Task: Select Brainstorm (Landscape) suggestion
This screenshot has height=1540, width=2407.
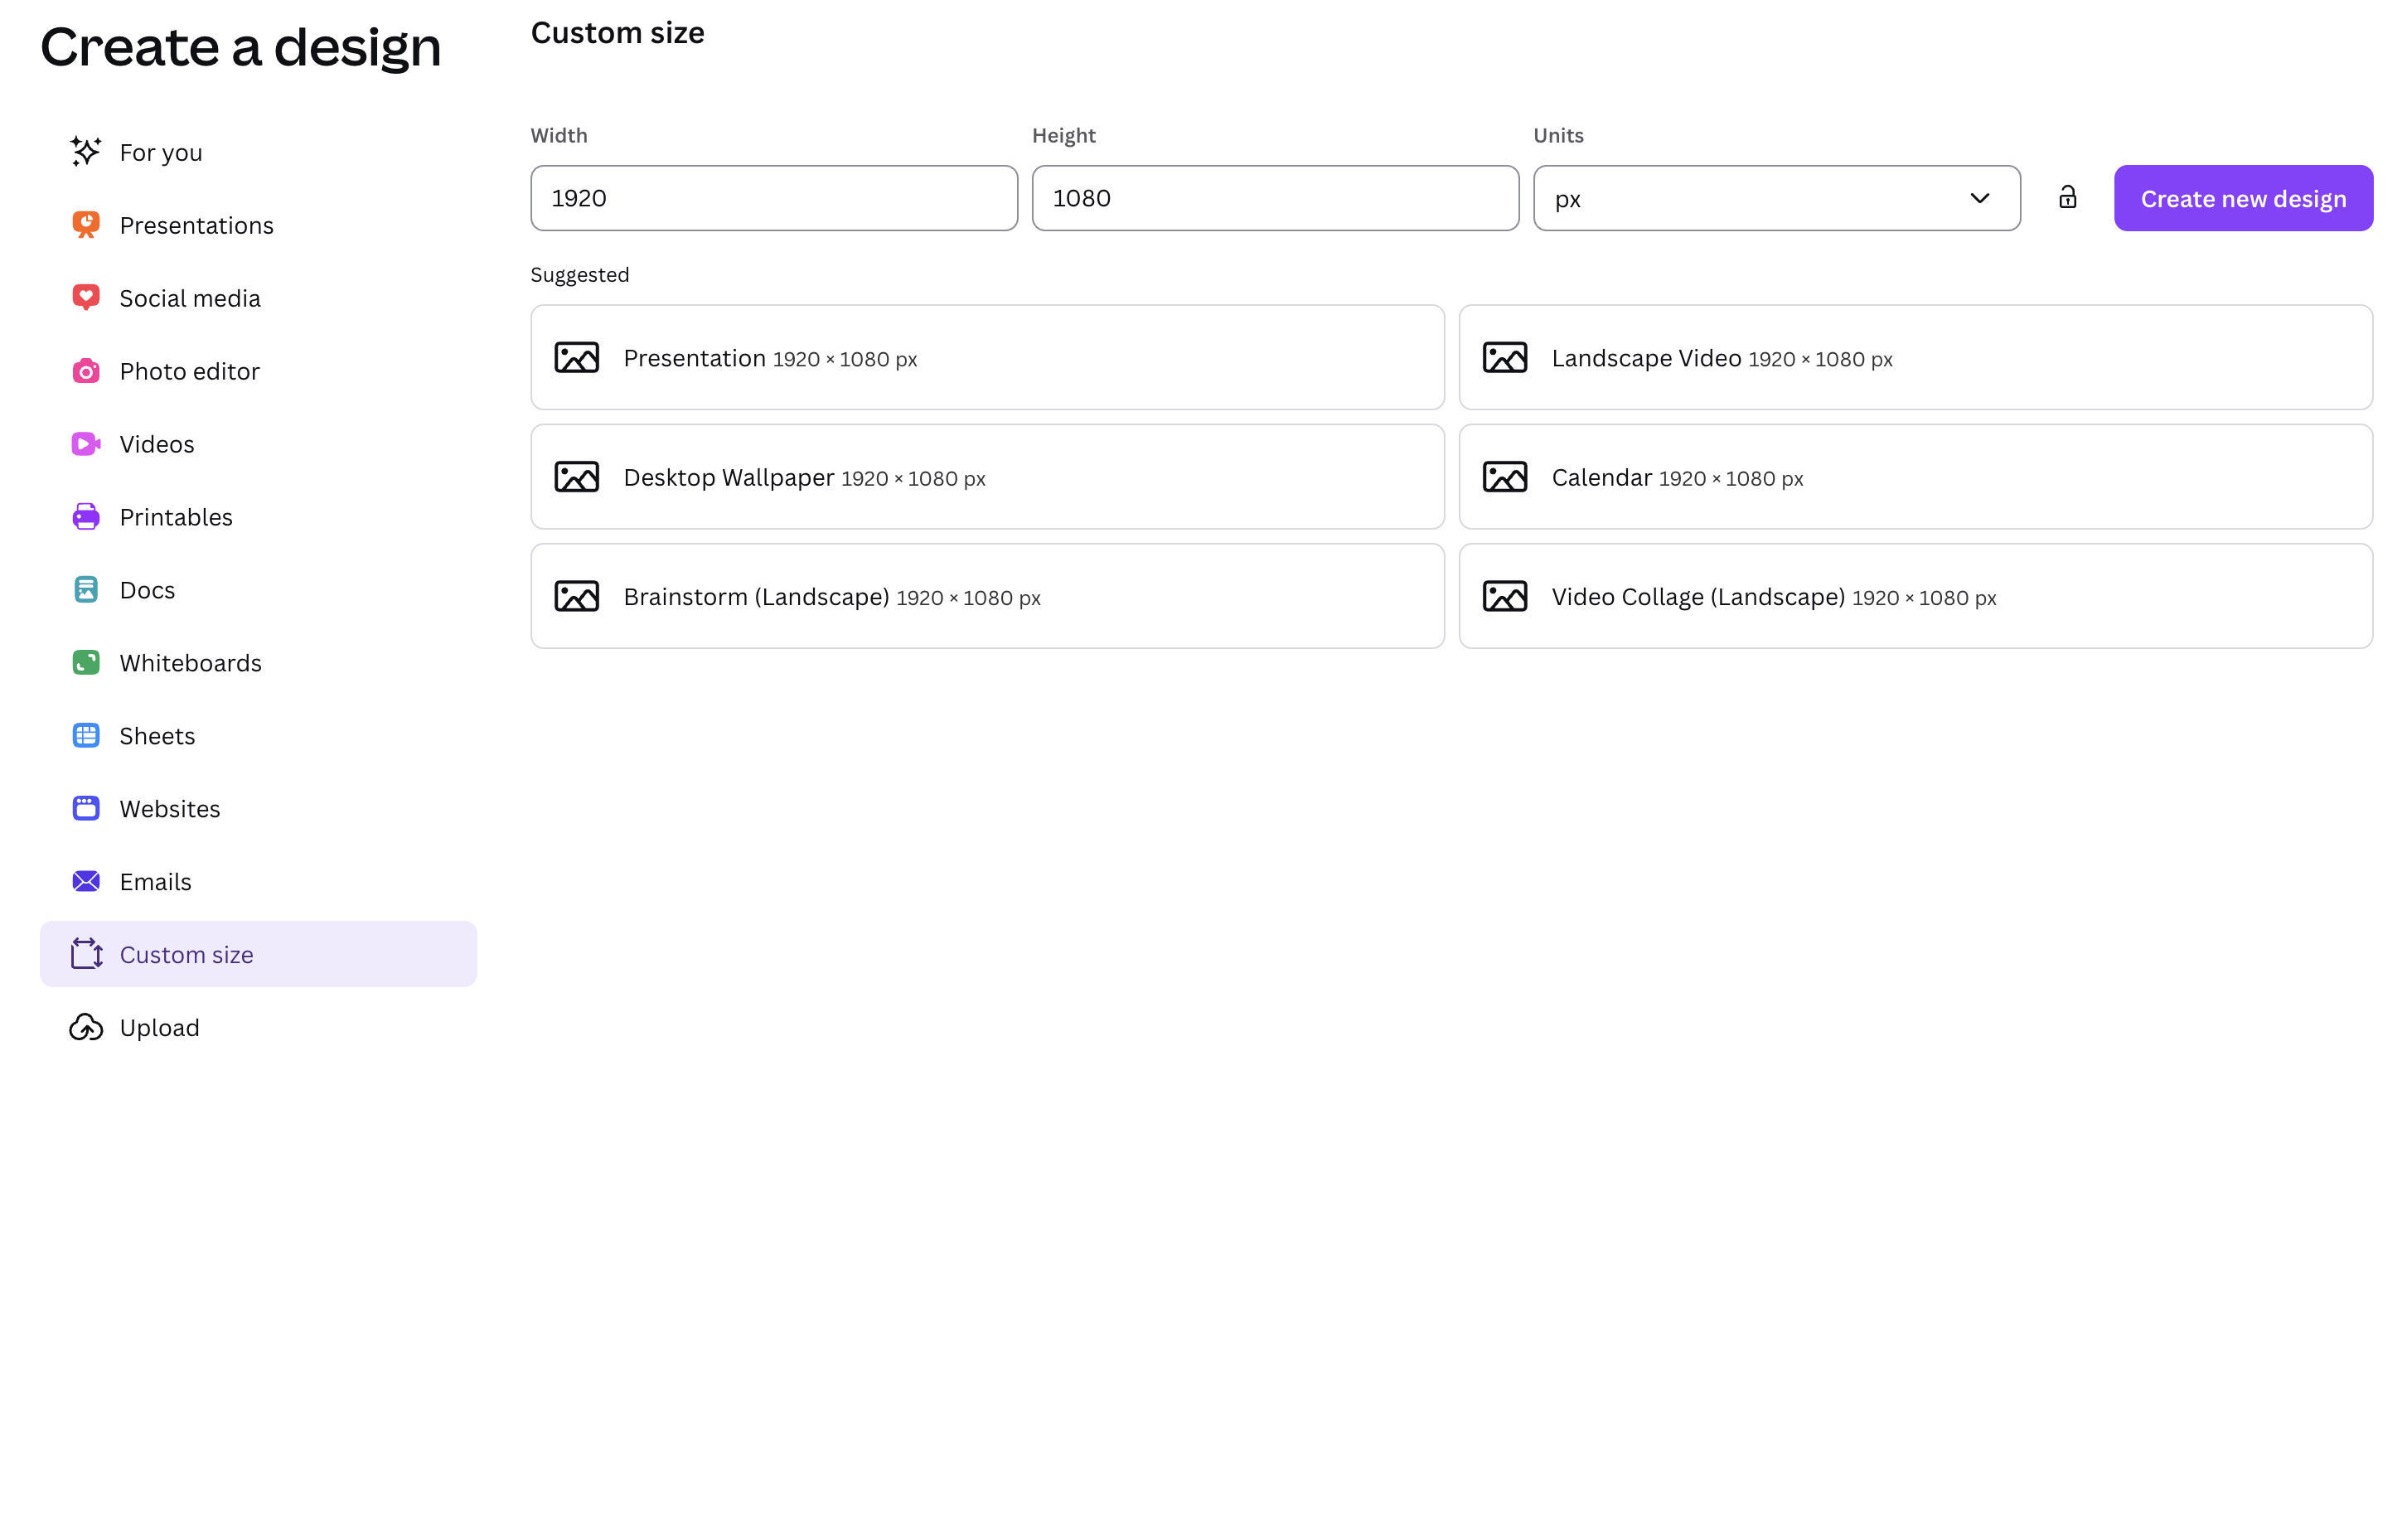Action: [x=987, y=596]
